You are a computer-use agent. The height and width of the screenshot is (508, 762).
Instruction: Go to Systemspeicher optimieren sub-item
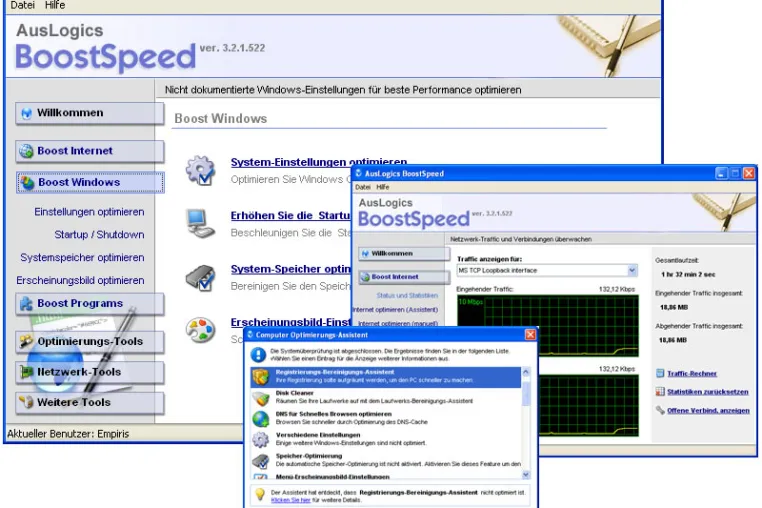point(82,258)
